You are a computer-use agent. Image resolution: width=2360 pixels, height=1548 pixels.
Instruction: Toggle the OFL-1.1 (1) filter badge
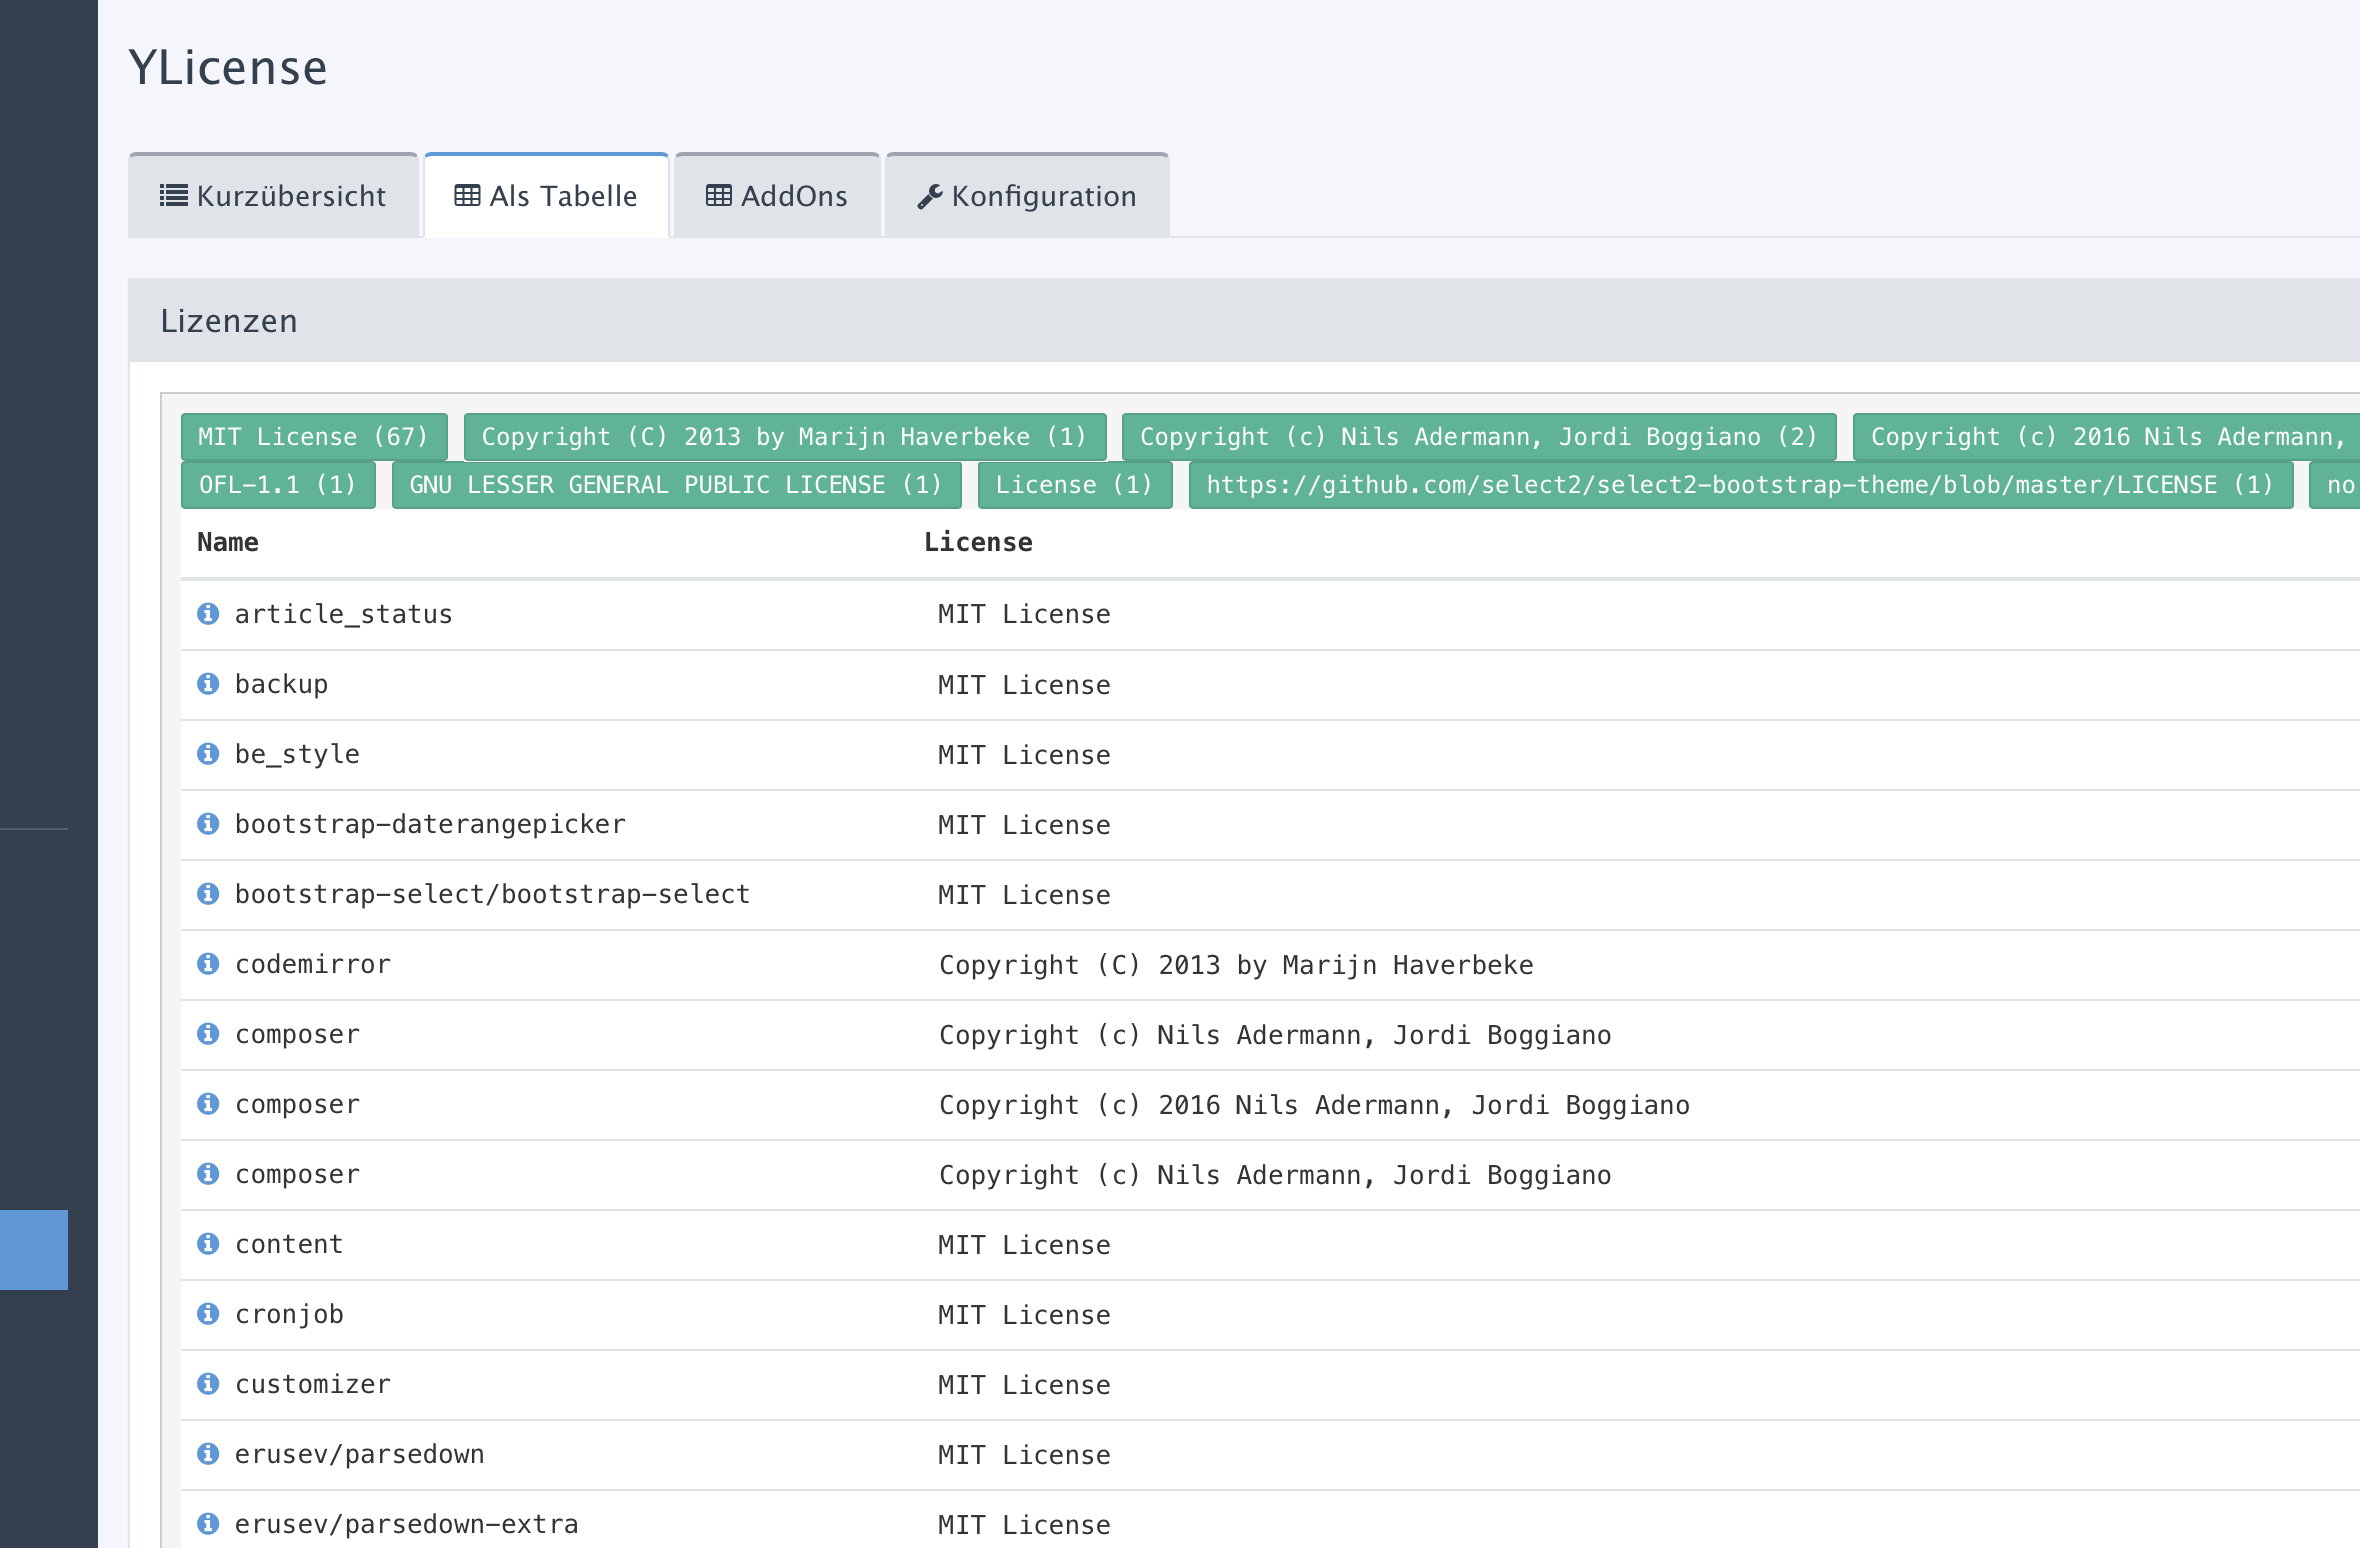click(x=277, y=484)
